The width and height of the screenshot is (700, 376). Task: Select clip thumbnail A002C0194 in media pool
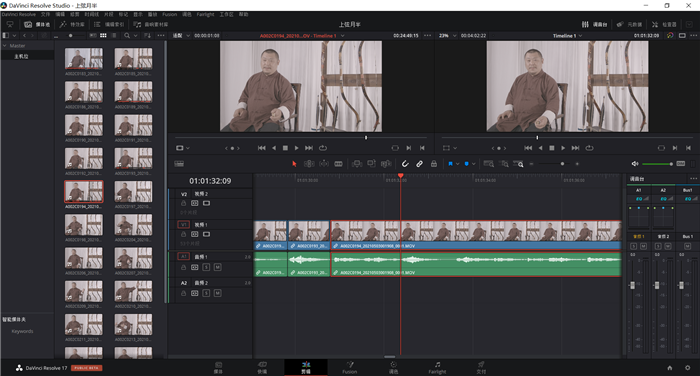pyautogui.click(x=83, y=191)
